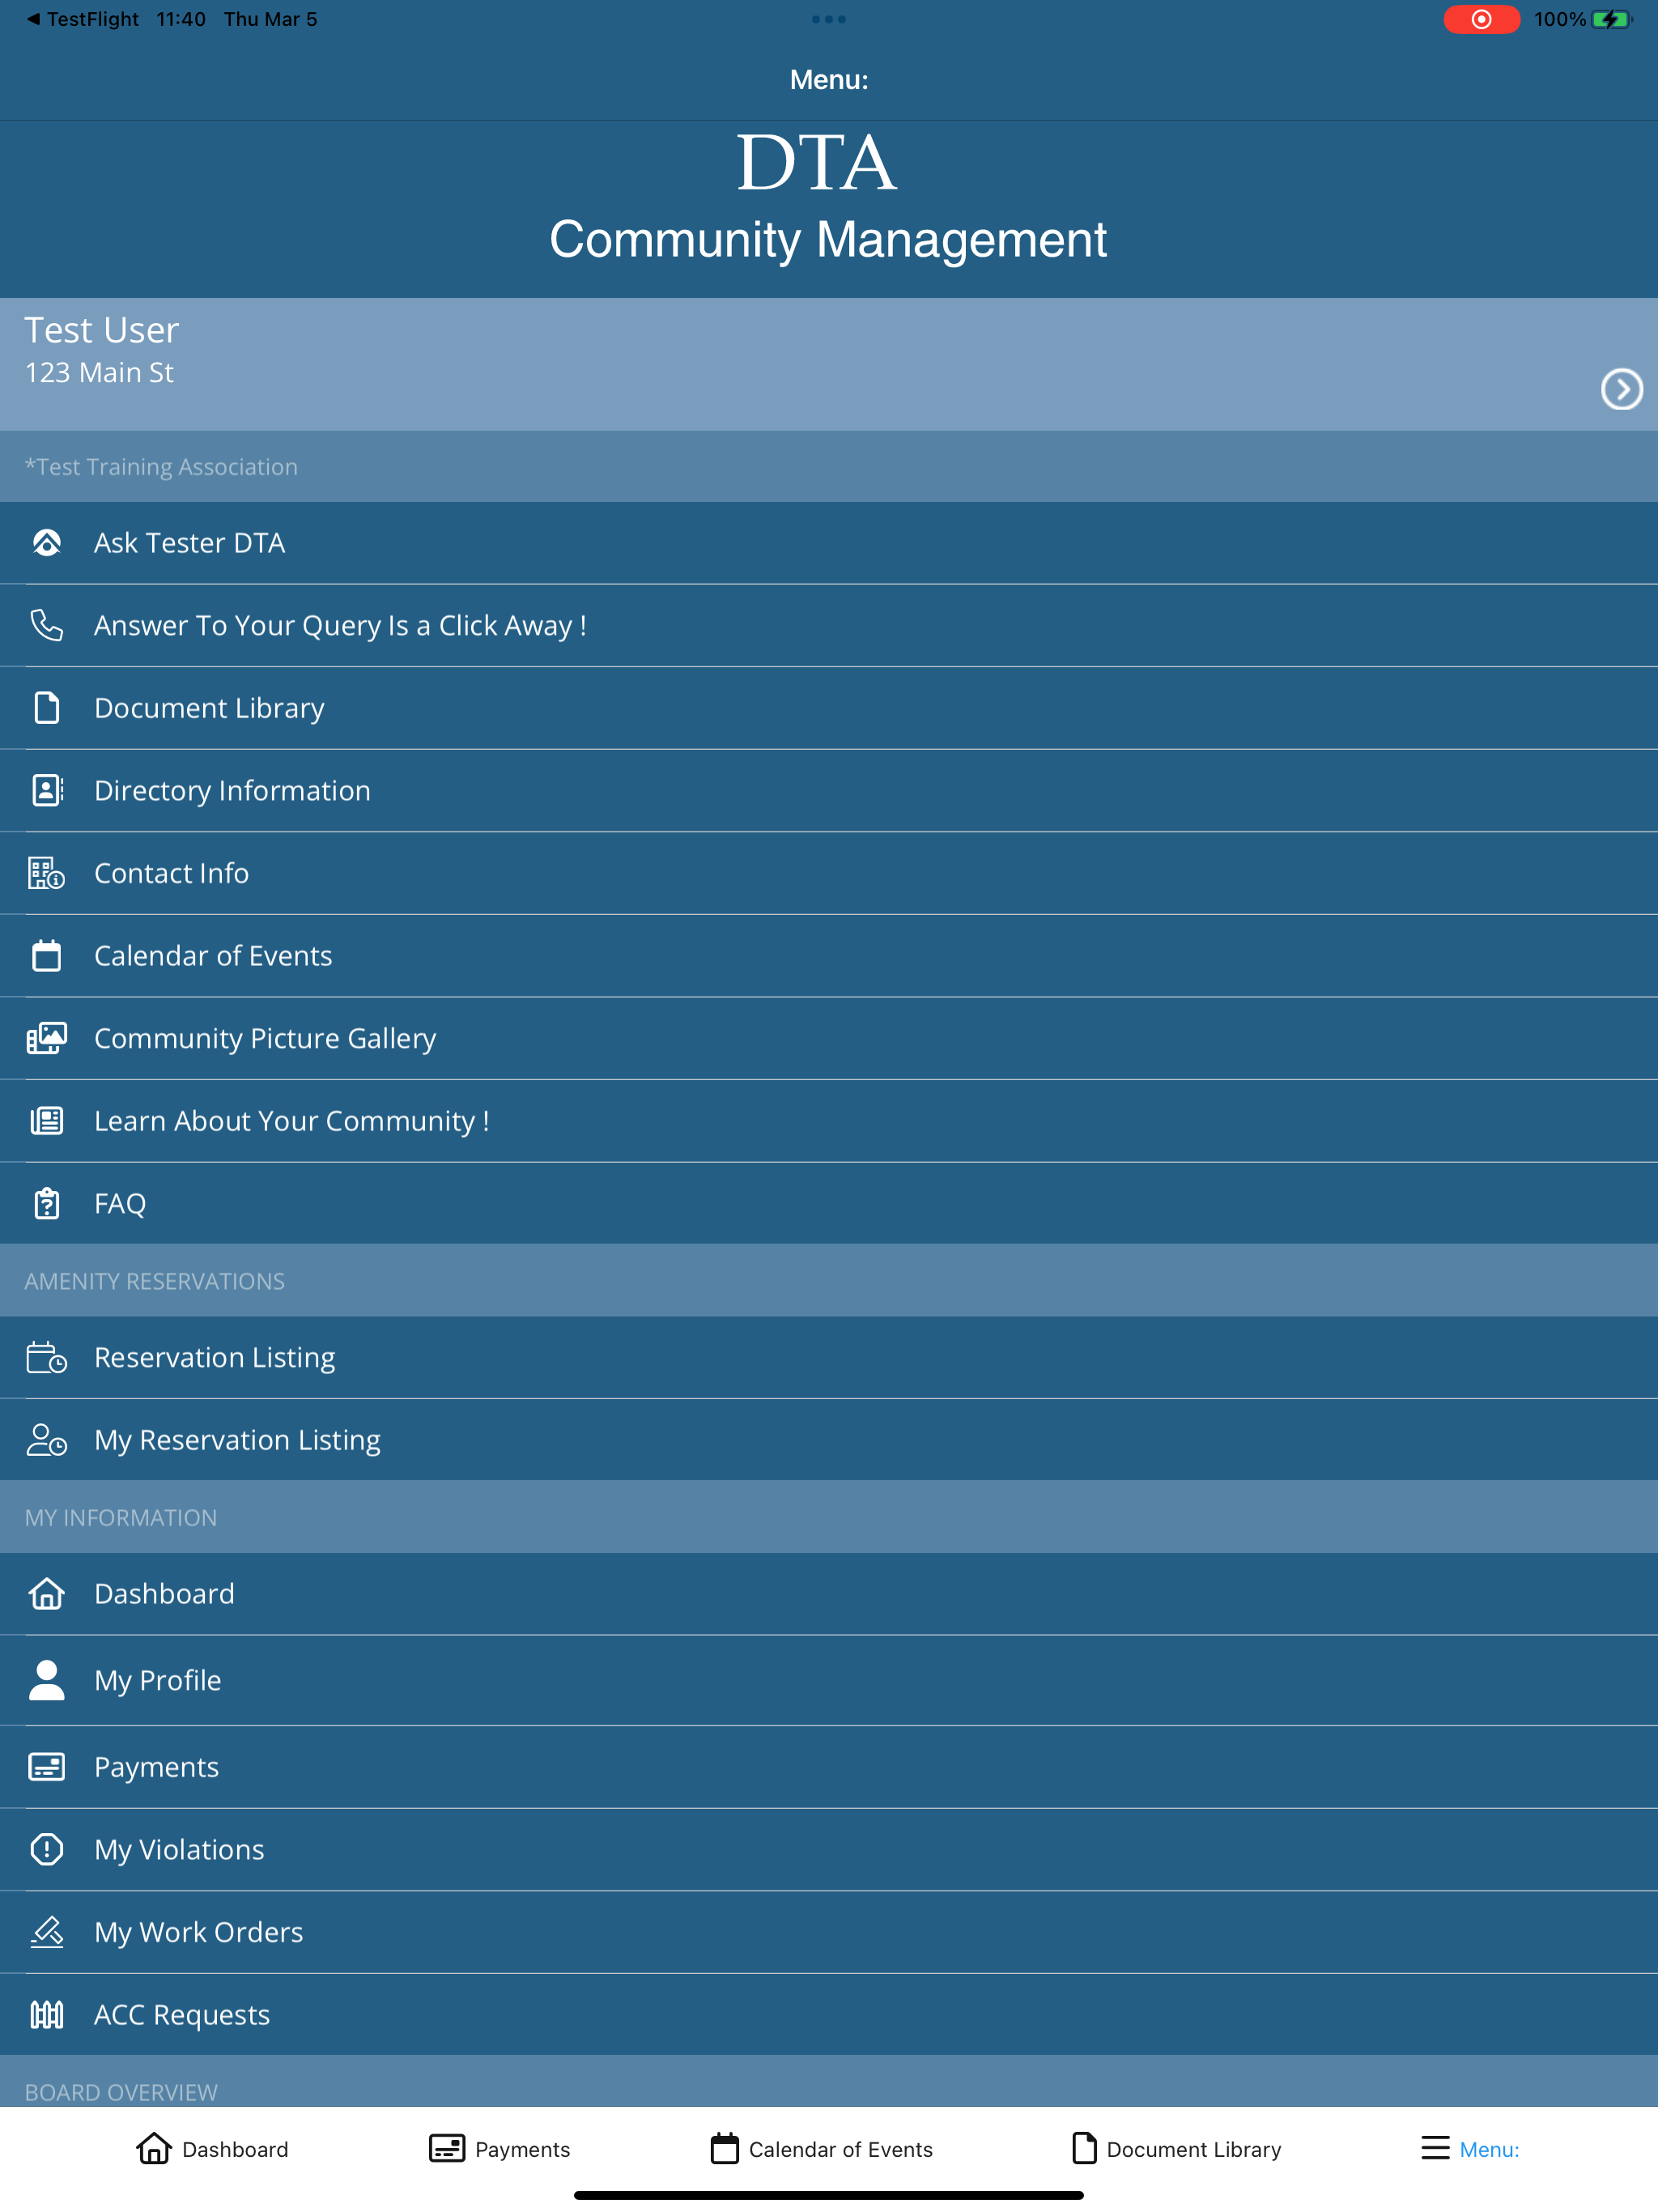Open Payments under My Information

829,1767
